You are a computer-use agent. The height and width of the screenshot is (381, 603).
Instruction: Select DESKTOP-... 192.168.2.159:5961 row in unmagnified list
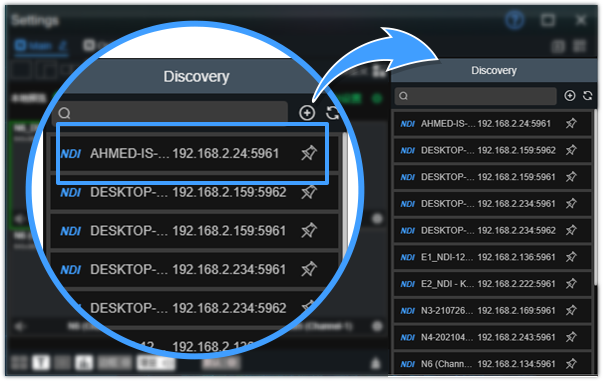tap(492, 177)
